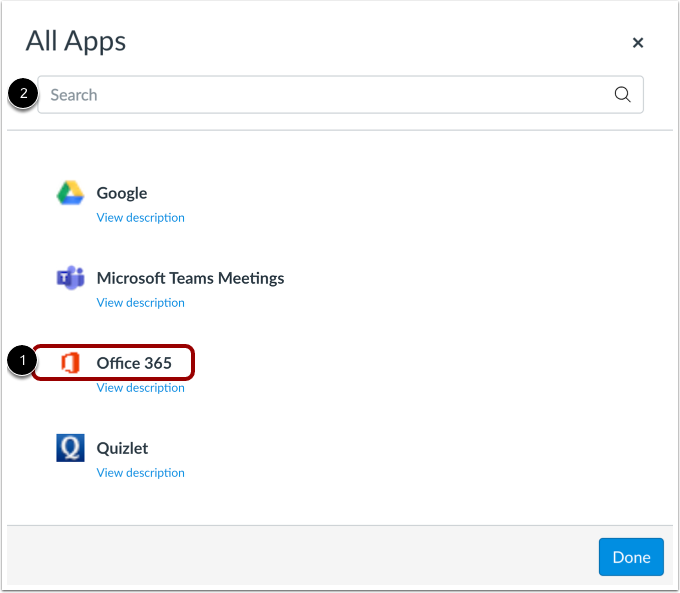Click the magnifying glass search icon
Image resolution: width=680 pixels, height=593 pixels.
(x=622, y=94)
